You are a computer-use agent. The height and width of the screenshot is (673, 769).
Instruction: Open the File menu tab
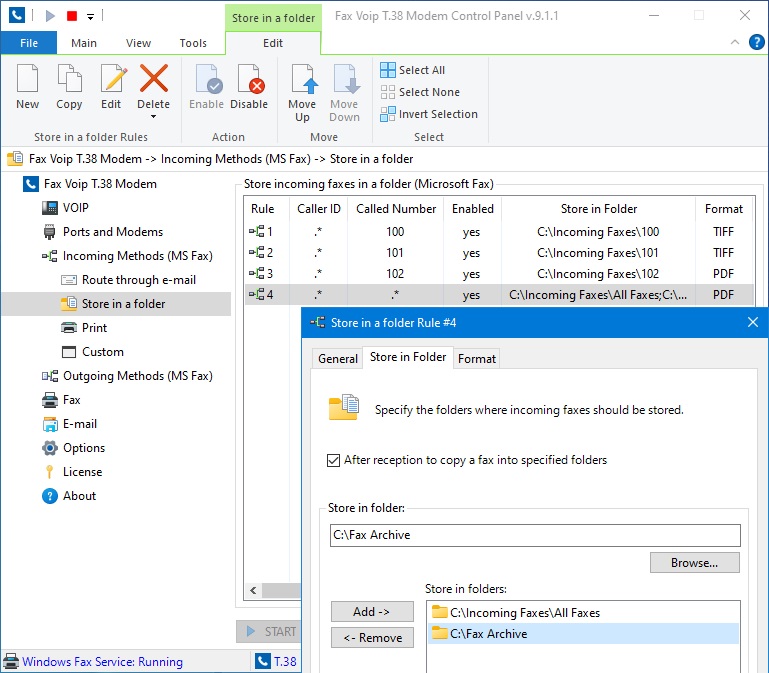click(29, 43)
